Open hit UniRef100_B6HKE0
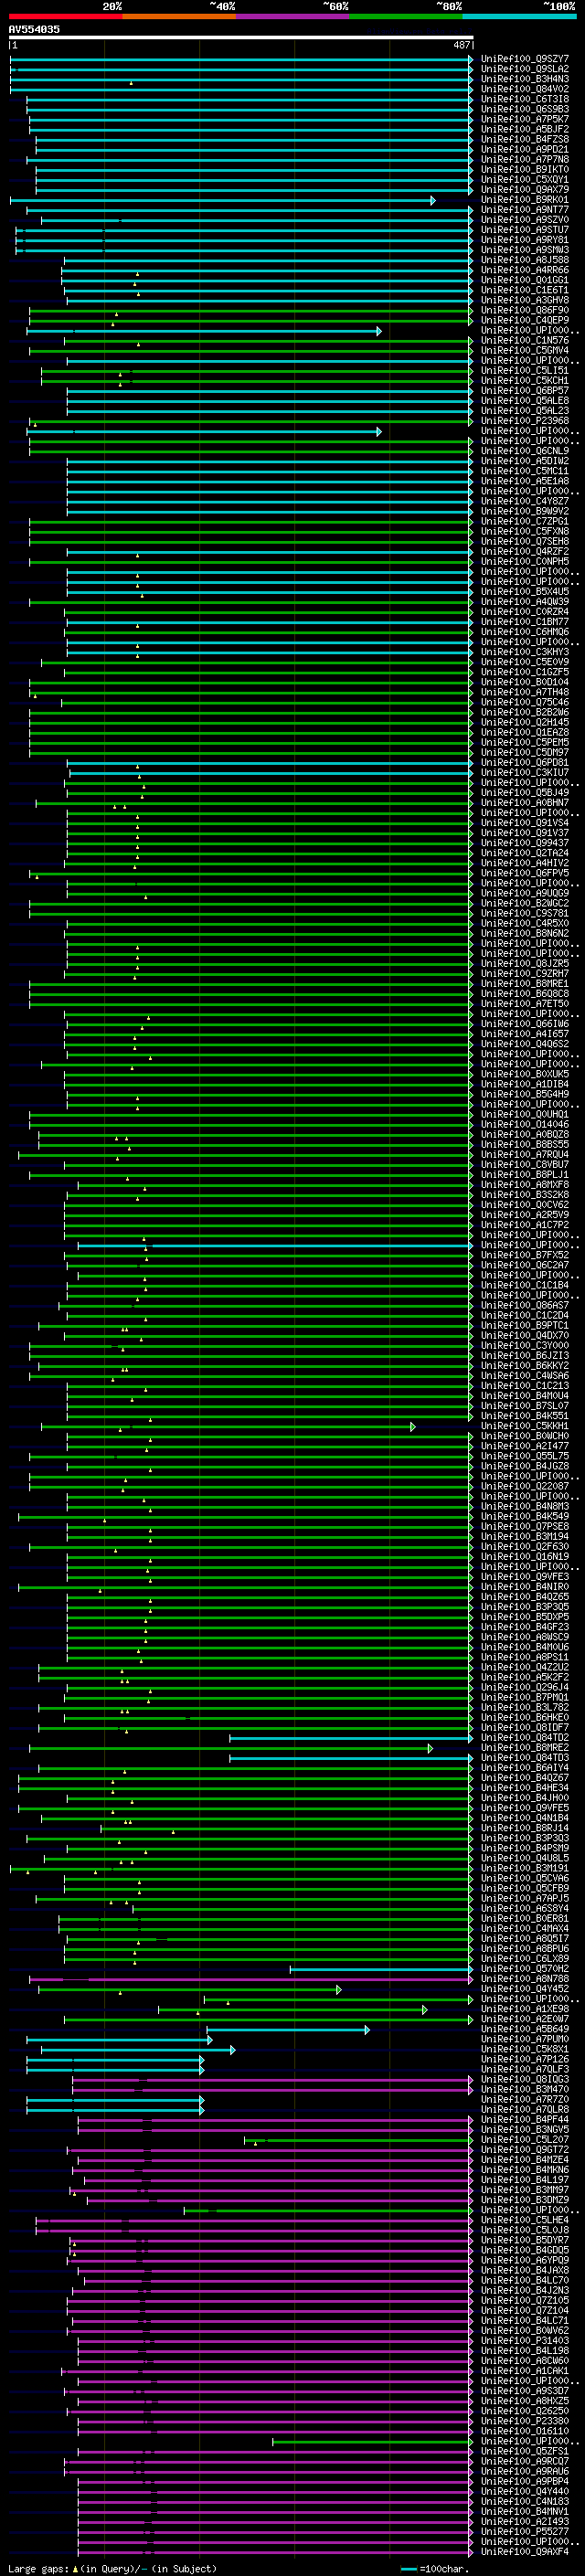585x2576 pixels. point(525,1718)
